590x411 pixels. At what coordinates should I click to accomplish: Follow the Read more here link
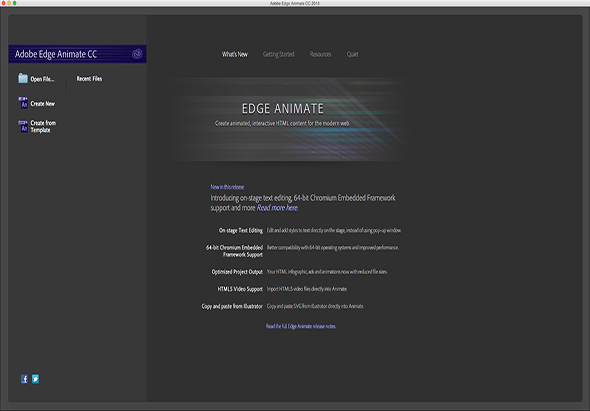coord(277,208)
